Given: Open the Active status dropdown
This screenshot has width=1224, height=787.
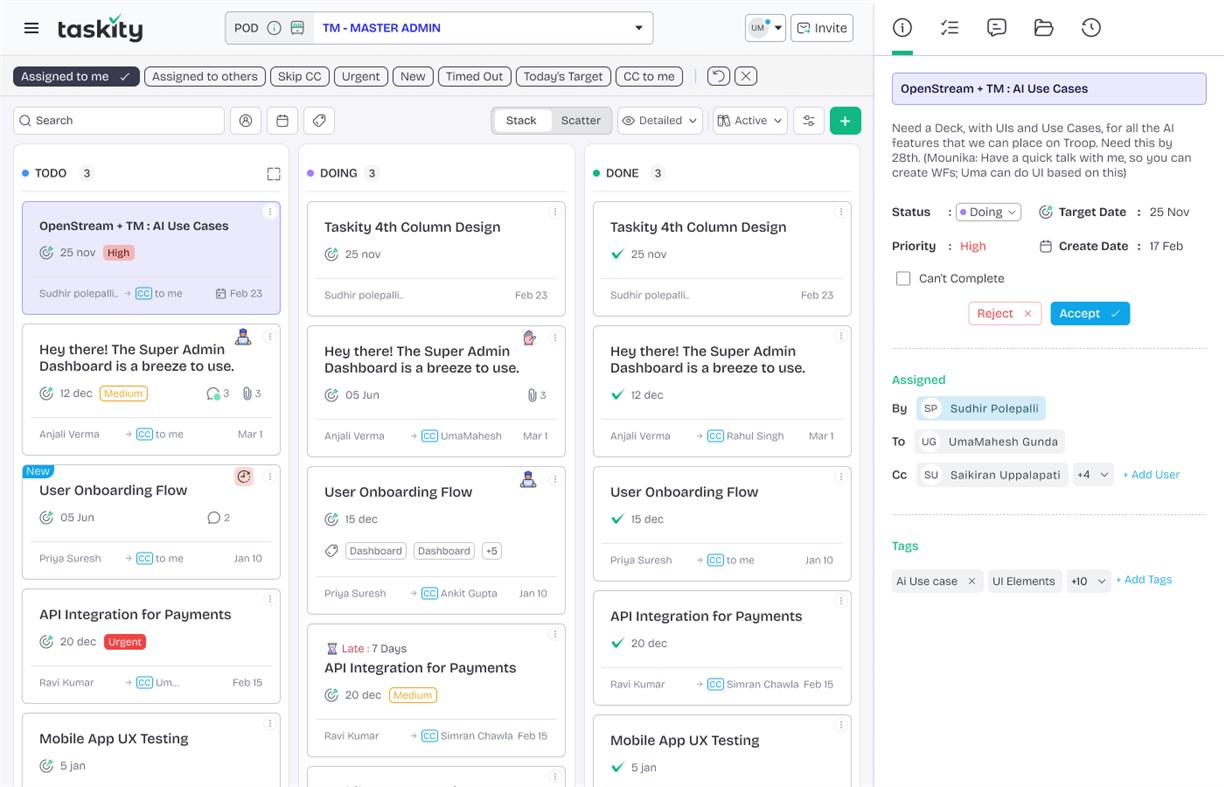Looking at the screenshot, I should tap(750, 120).
